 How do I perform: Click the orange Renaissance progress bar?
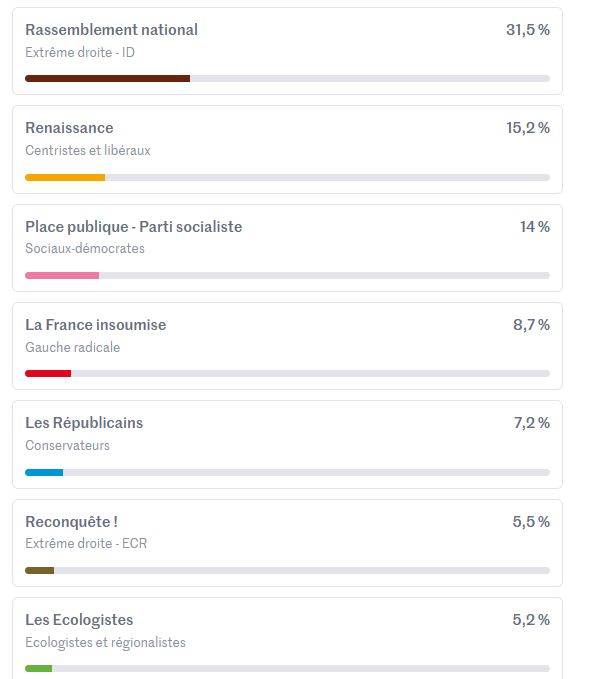[x=65, y=177]
